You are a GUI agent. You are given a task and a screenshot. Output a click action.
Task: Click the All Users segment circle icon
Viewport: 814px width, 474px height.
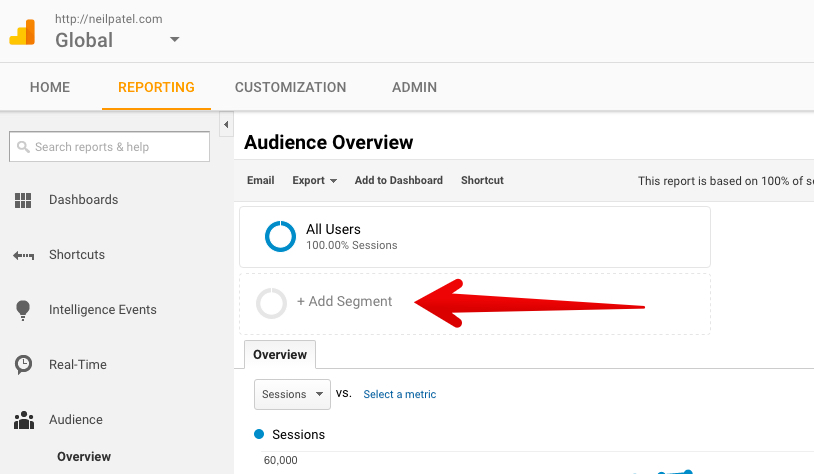(280, 237)
